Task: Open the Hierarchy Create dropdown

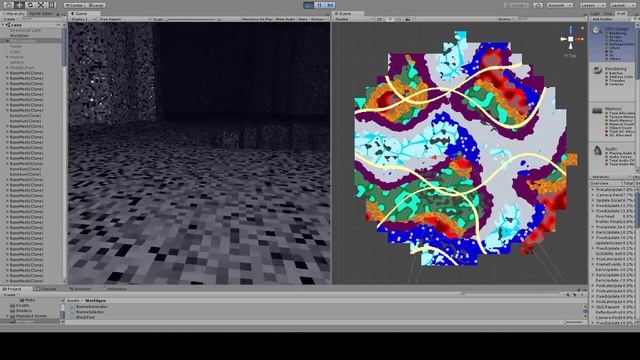Action: tap(10, 19)
